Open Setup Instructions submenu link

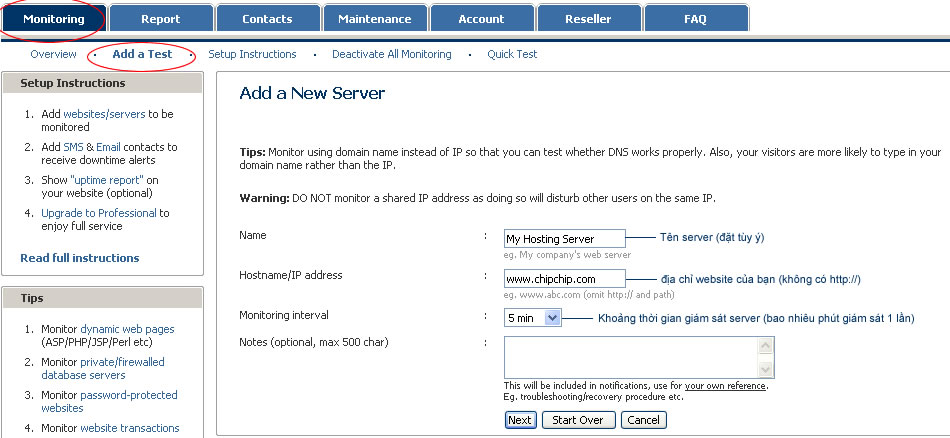tap(252, 54)
